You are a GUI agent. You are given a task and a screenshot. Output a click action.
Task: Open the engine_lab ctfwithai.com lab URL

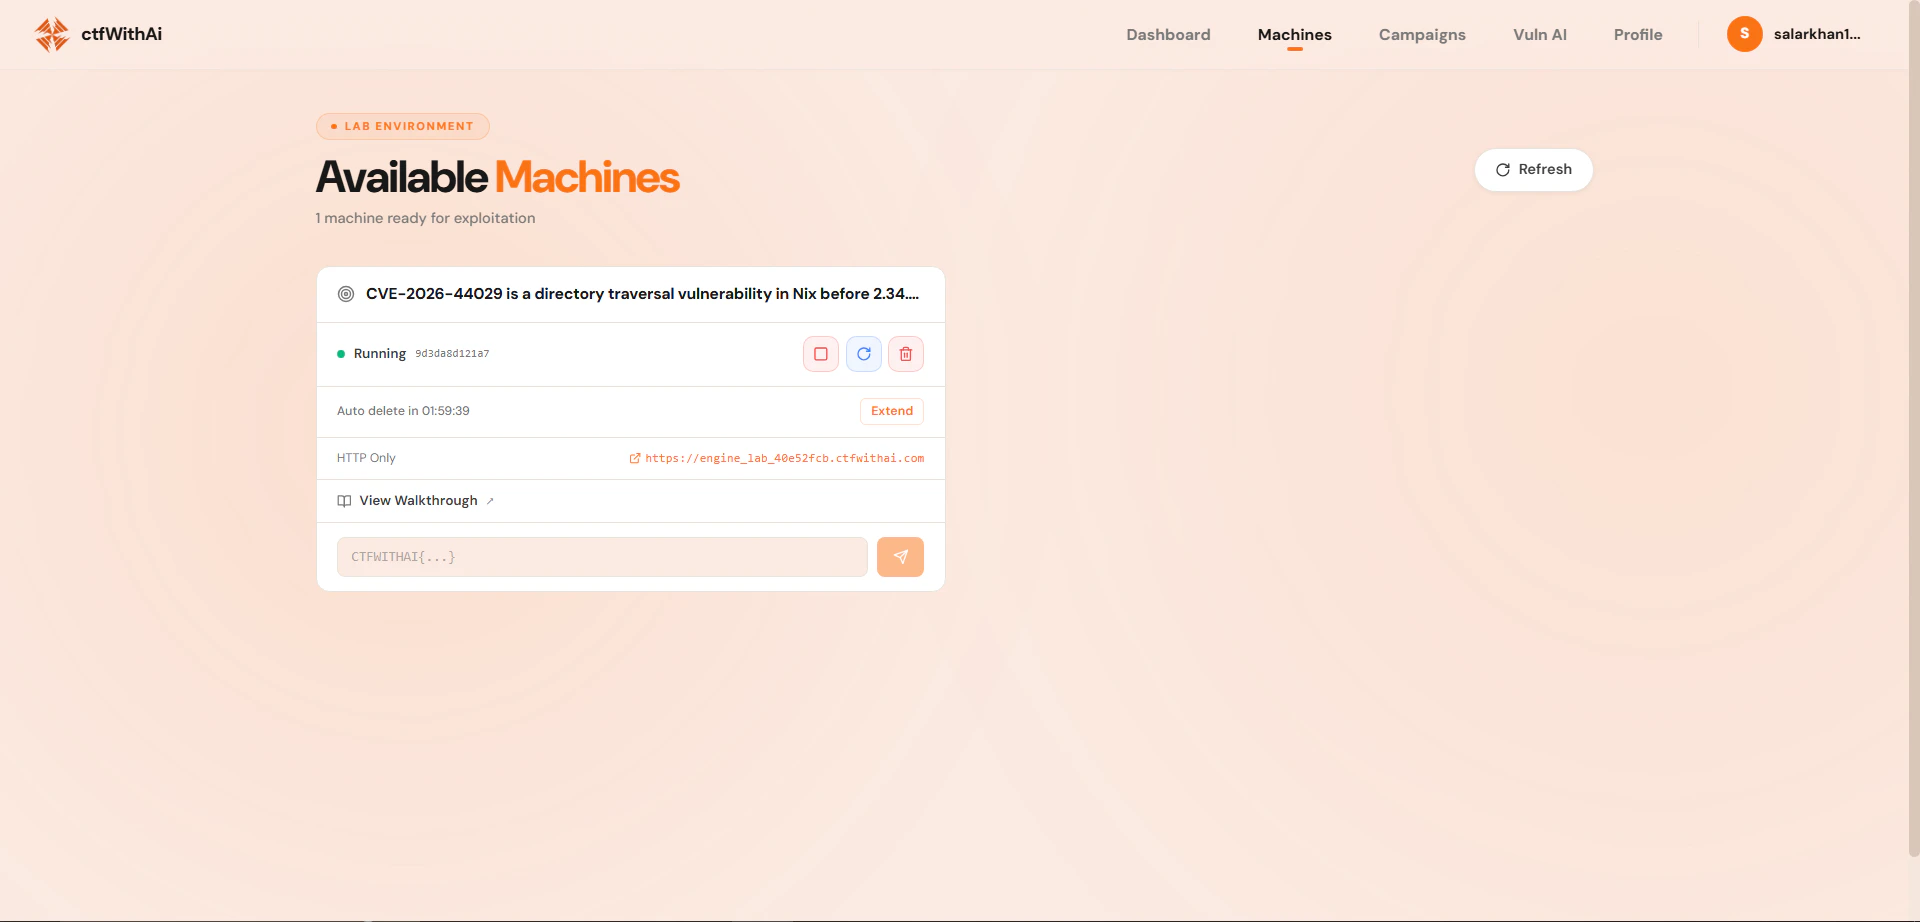784,458
